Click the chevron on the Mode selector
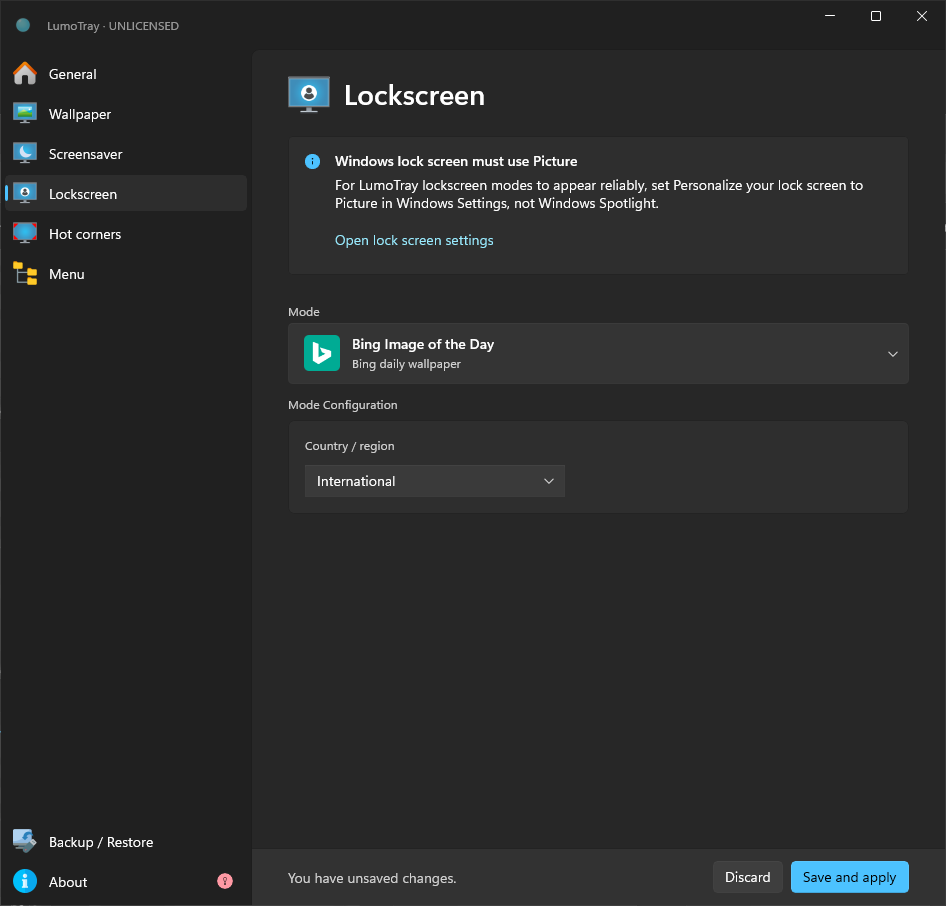The width and height of the screenshot is (946, 906). (x=892, y=354)
